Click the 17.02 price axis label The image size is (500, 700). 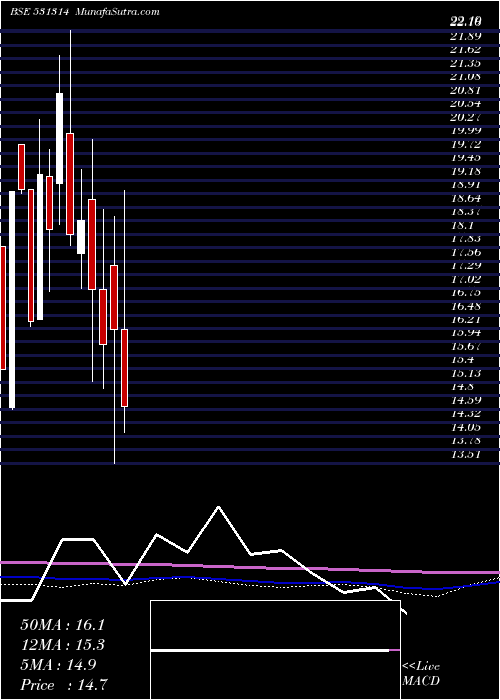coord(466,279)
